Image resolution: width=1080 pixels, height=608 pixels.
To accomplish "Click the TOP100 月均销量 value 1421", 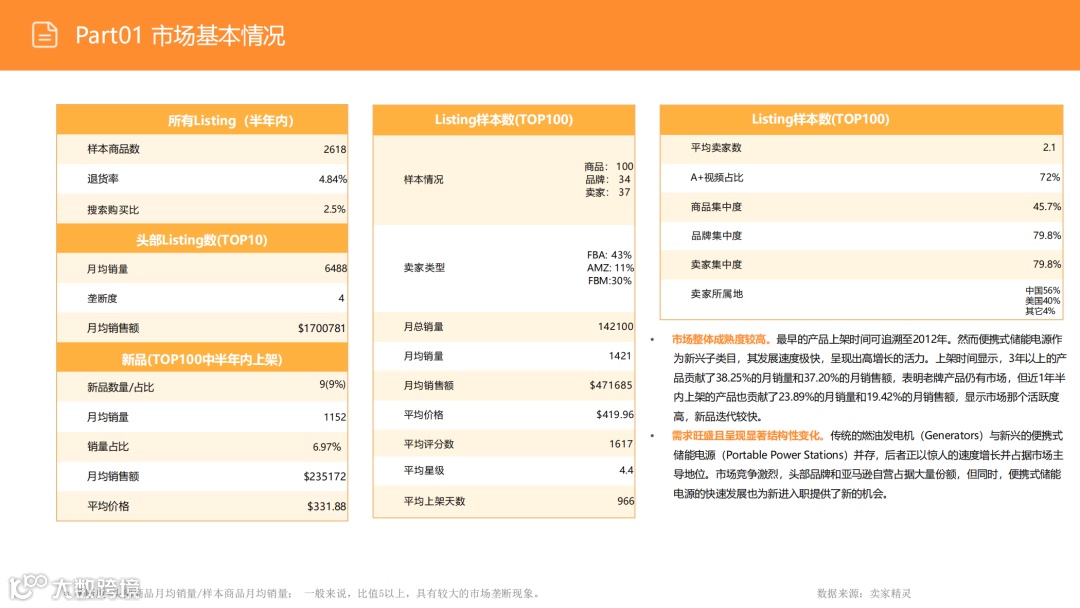I will pos(620,356).
